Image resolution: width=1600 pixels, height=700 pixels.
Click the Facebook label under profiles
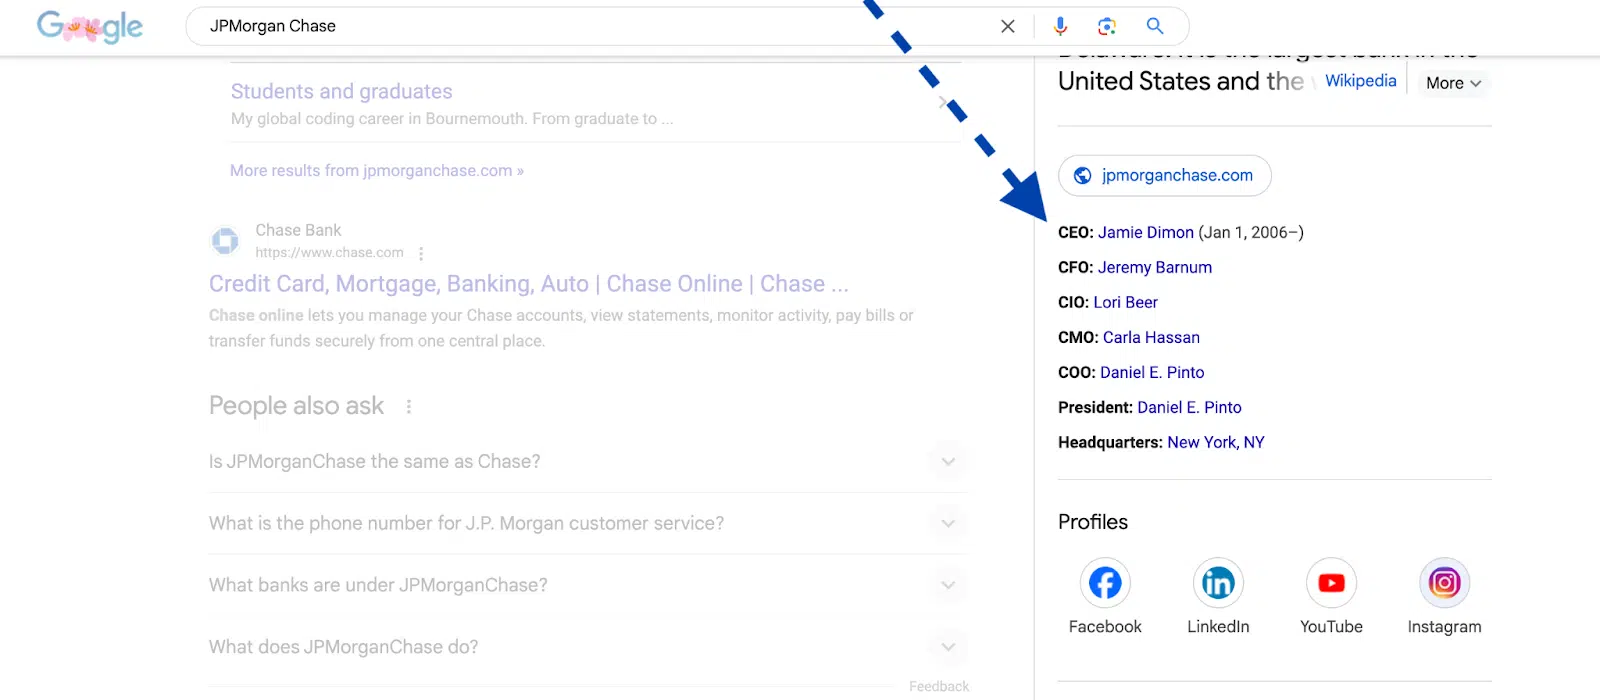[1105, 627]
